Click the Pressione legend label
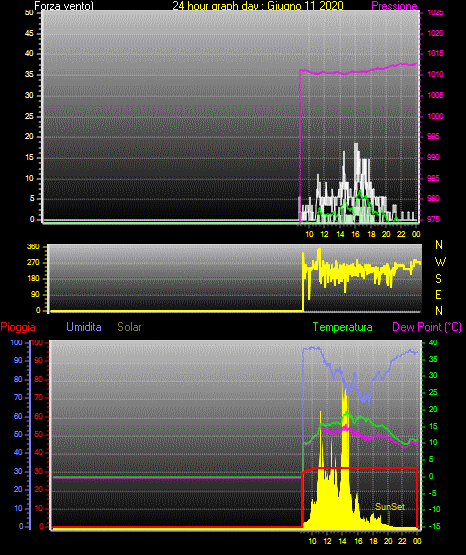Screen dimensions: 466x555 pyautogui.click(x=394, y=6)
